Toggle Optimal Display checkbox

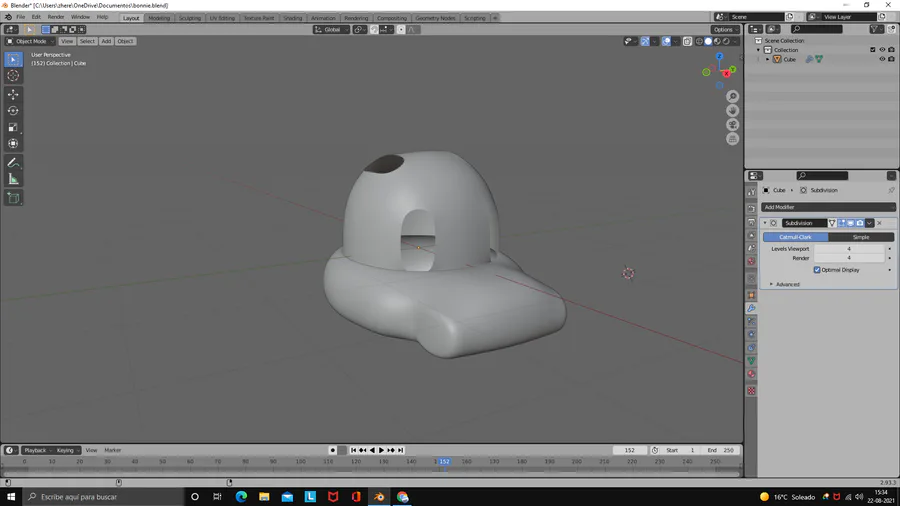pos(817,270)
